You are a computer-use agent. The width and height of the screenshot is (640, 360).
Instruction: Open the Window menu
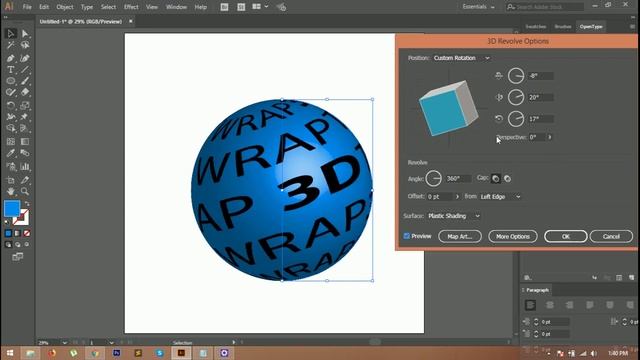pyautogui.click(x=176, y=7)
